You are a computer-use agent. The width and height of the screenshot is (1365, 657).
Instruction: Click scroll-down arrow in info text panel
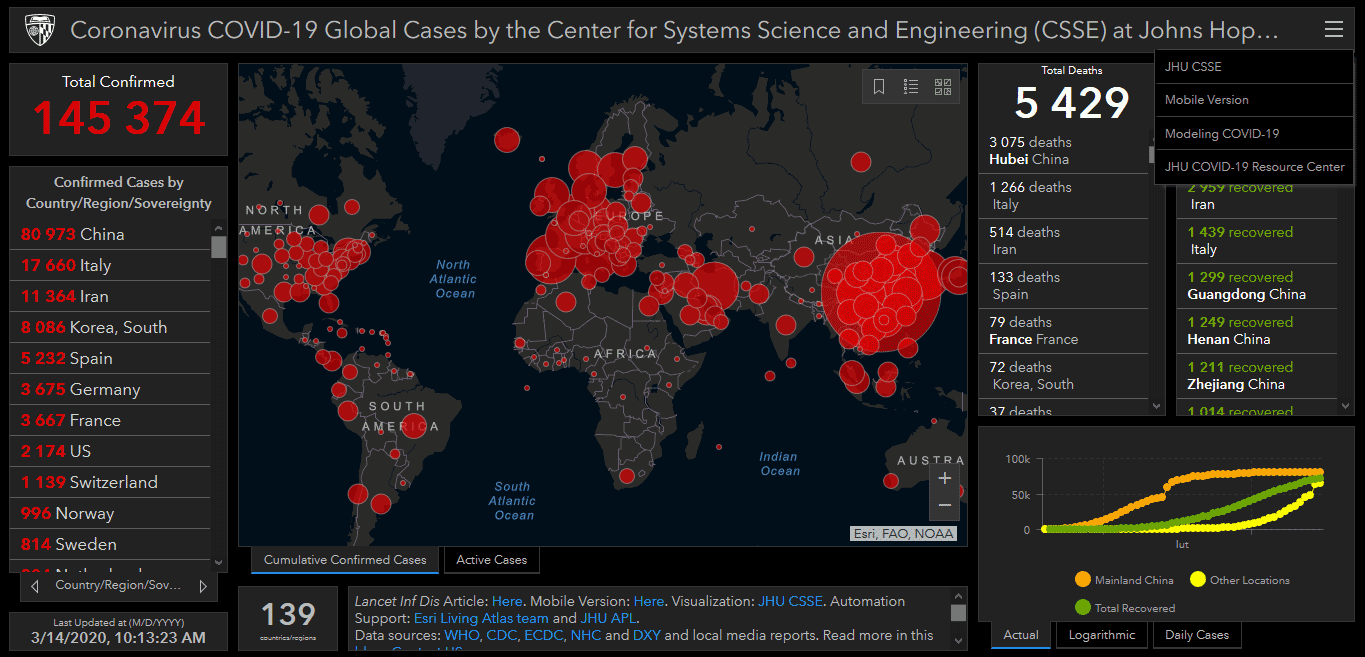coord(959,641)
